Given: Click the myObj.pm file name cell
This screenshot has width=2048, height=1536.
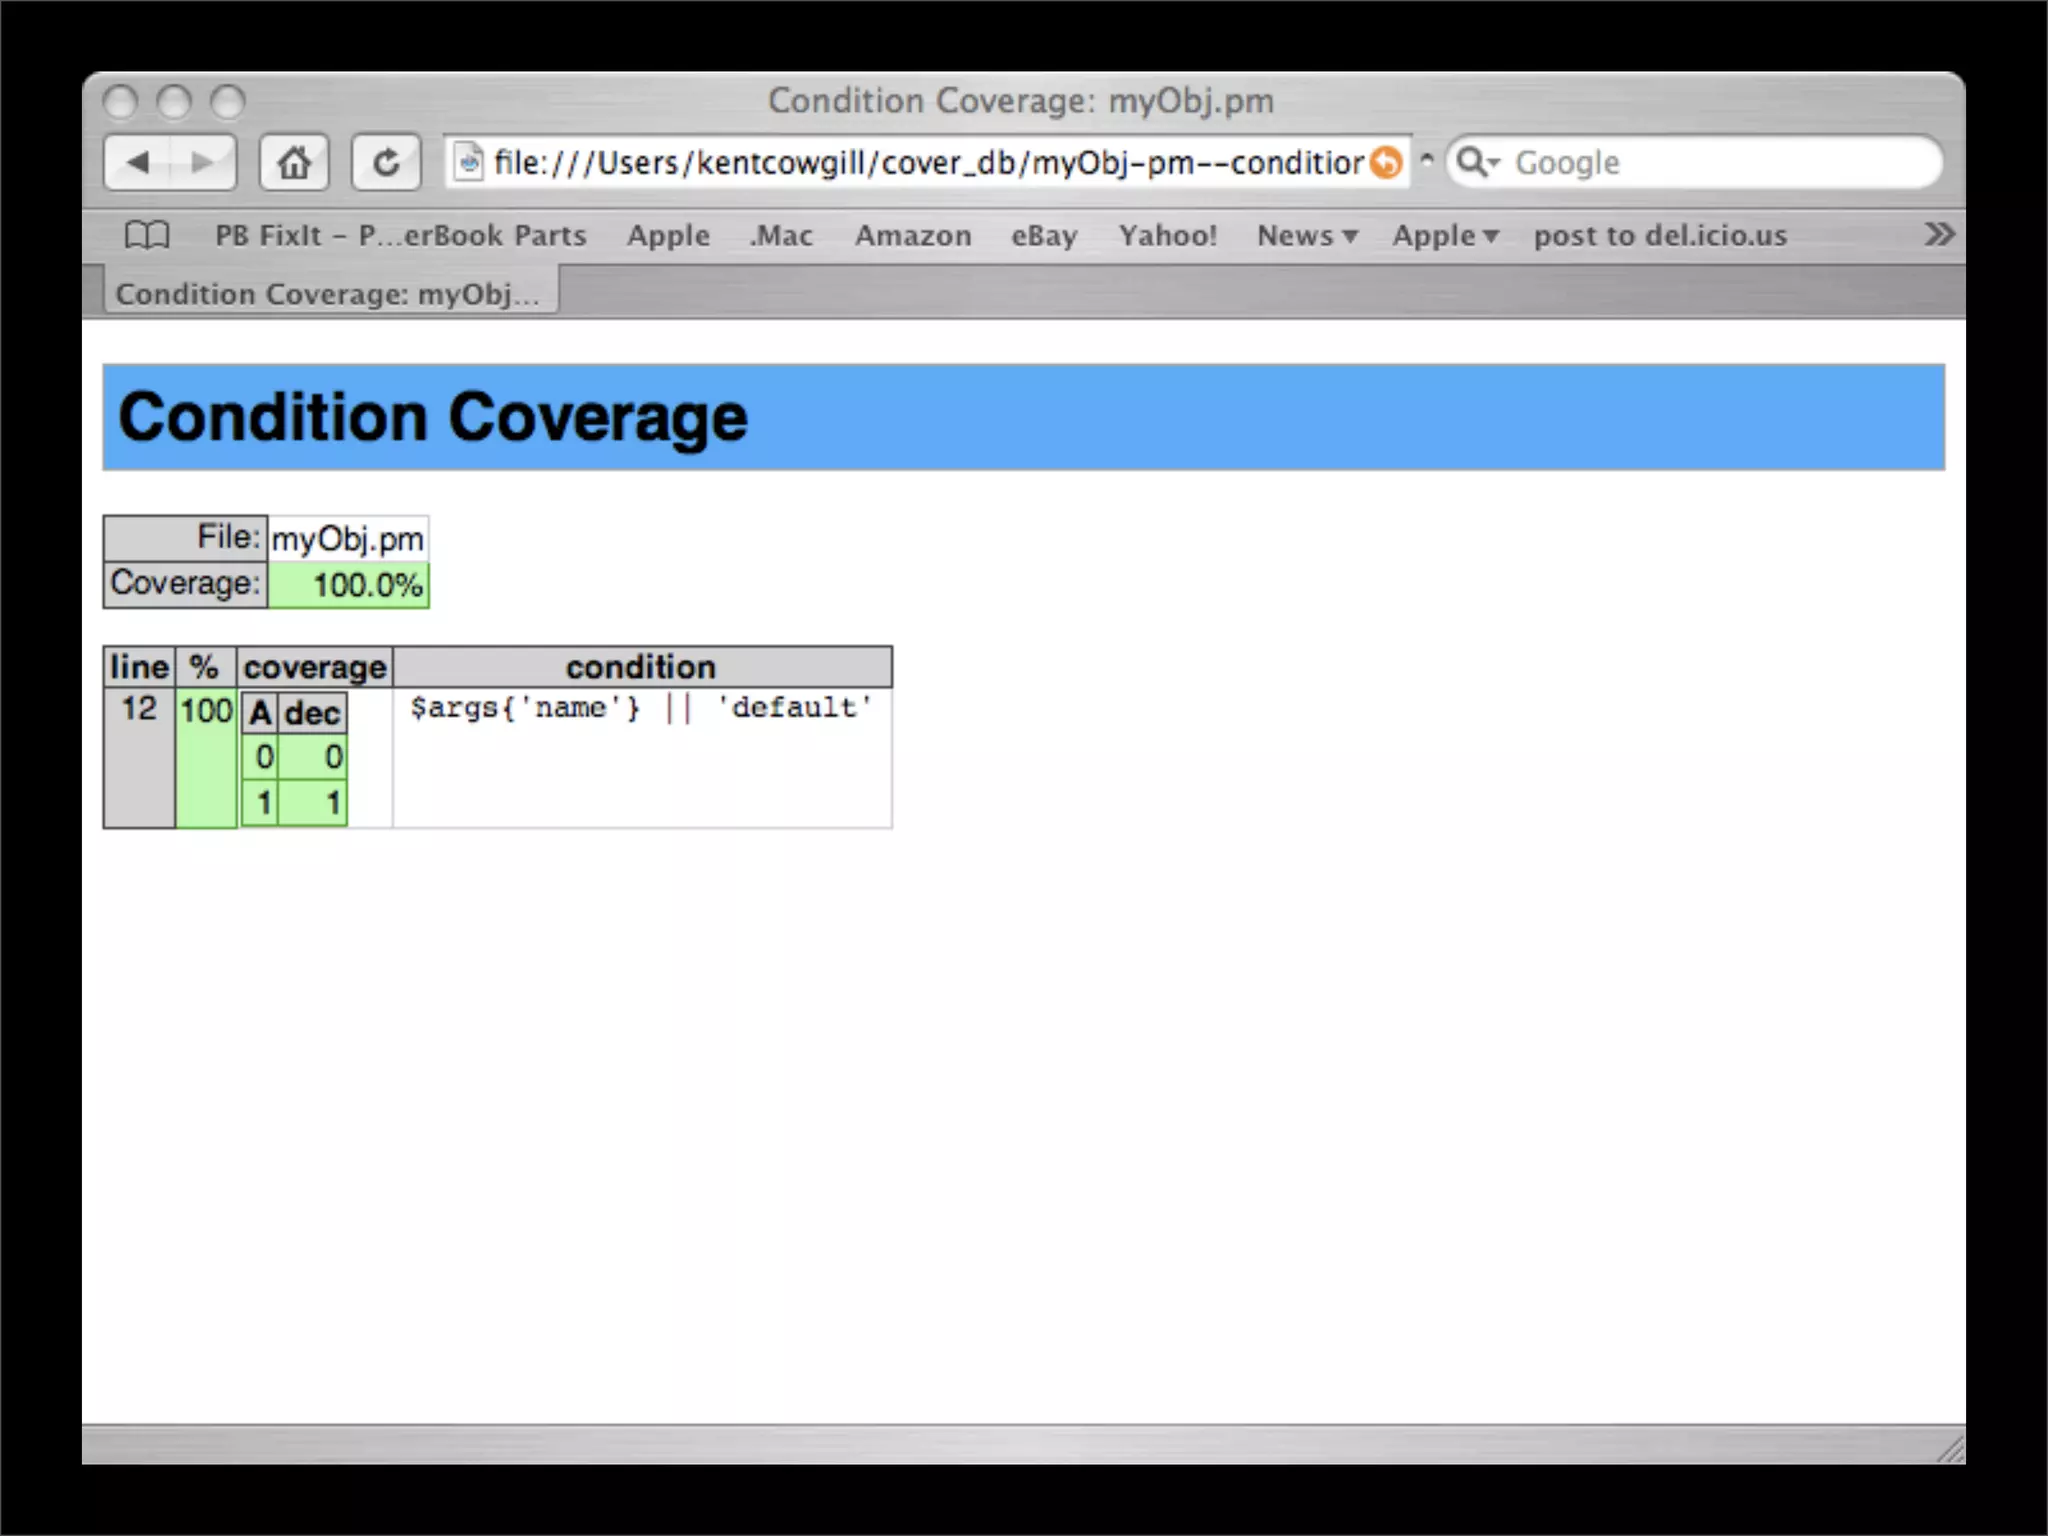Looking at the screenshot, I should (348, 539).
